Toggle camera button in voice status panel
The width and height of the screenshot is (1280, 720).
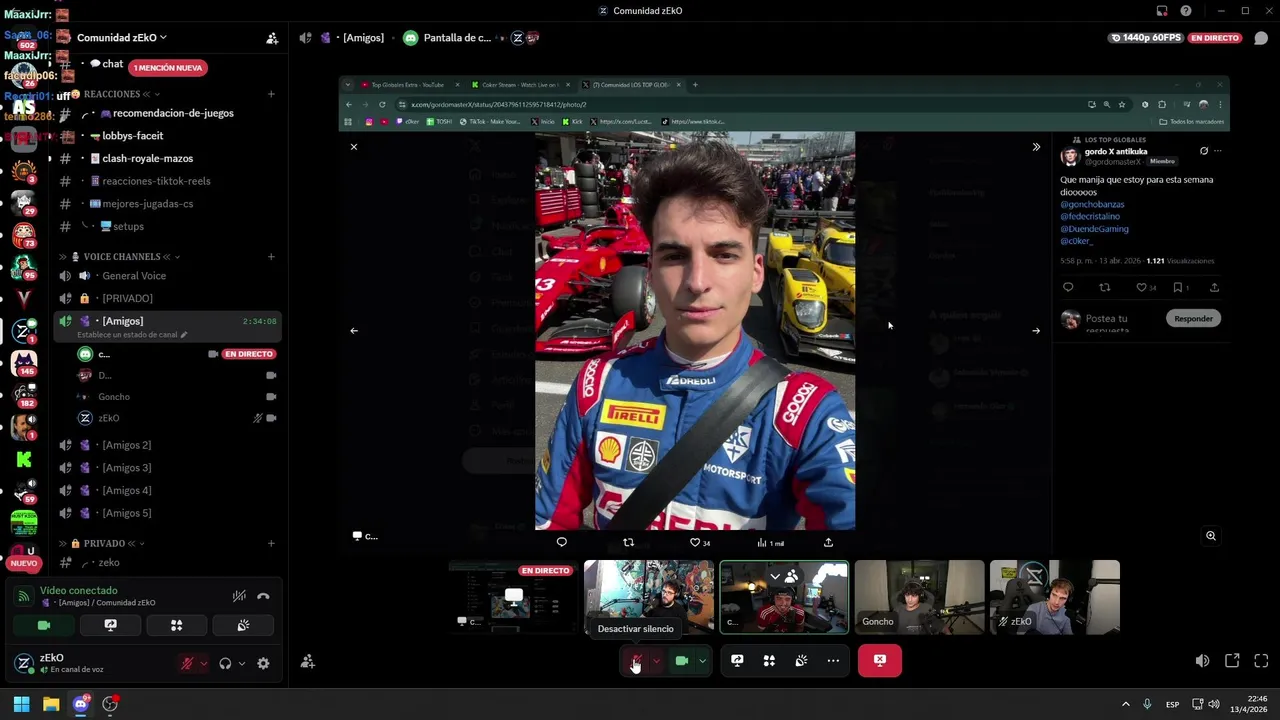(x=44, y=625)
